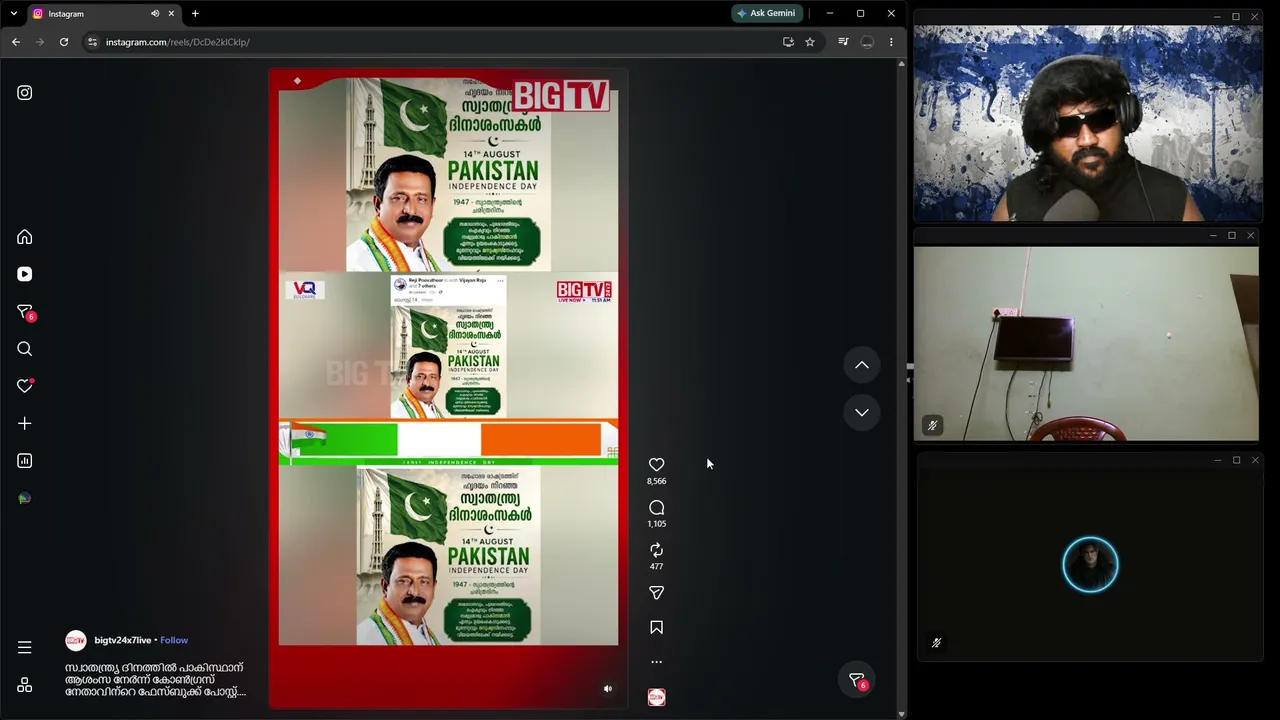The width and height of the screenshot is (1280, 720).
Task: View site information in the address bar
Action: (92, 42)
